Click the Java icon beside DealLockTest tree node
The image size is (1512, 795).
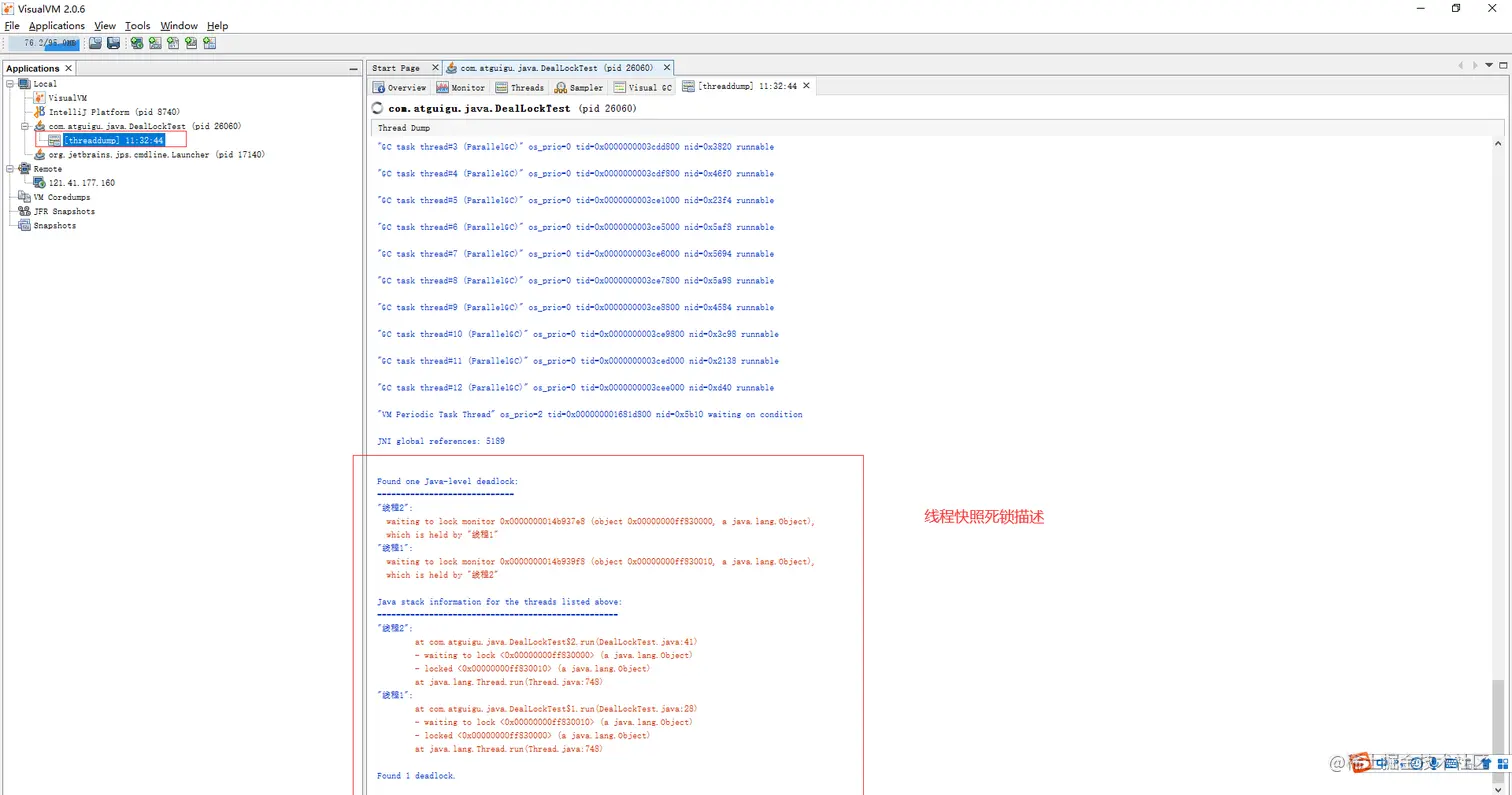tap(40, 126)
